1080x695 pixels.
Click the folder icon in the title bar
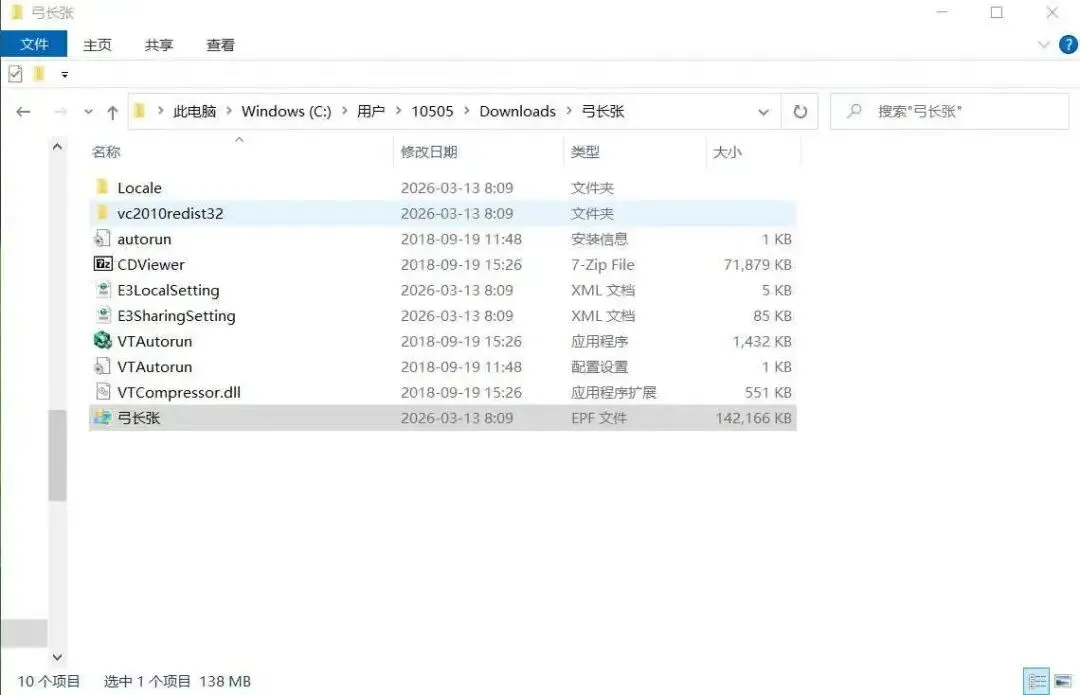(17, 12)
